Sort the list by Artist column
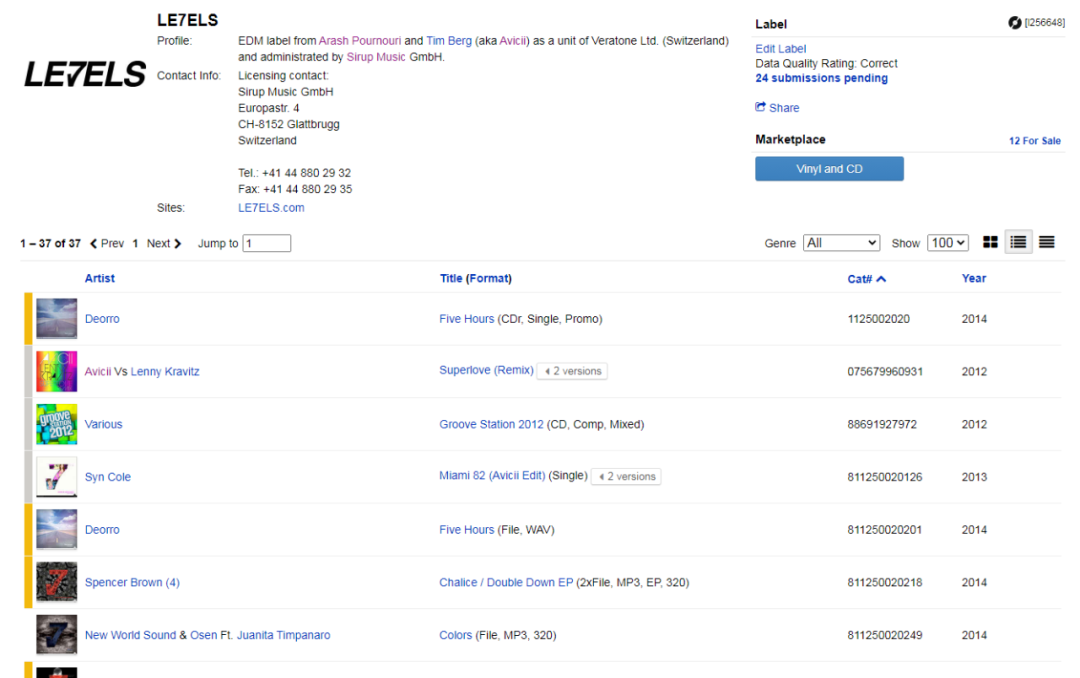1080x678 pixels. click(100, 278)
